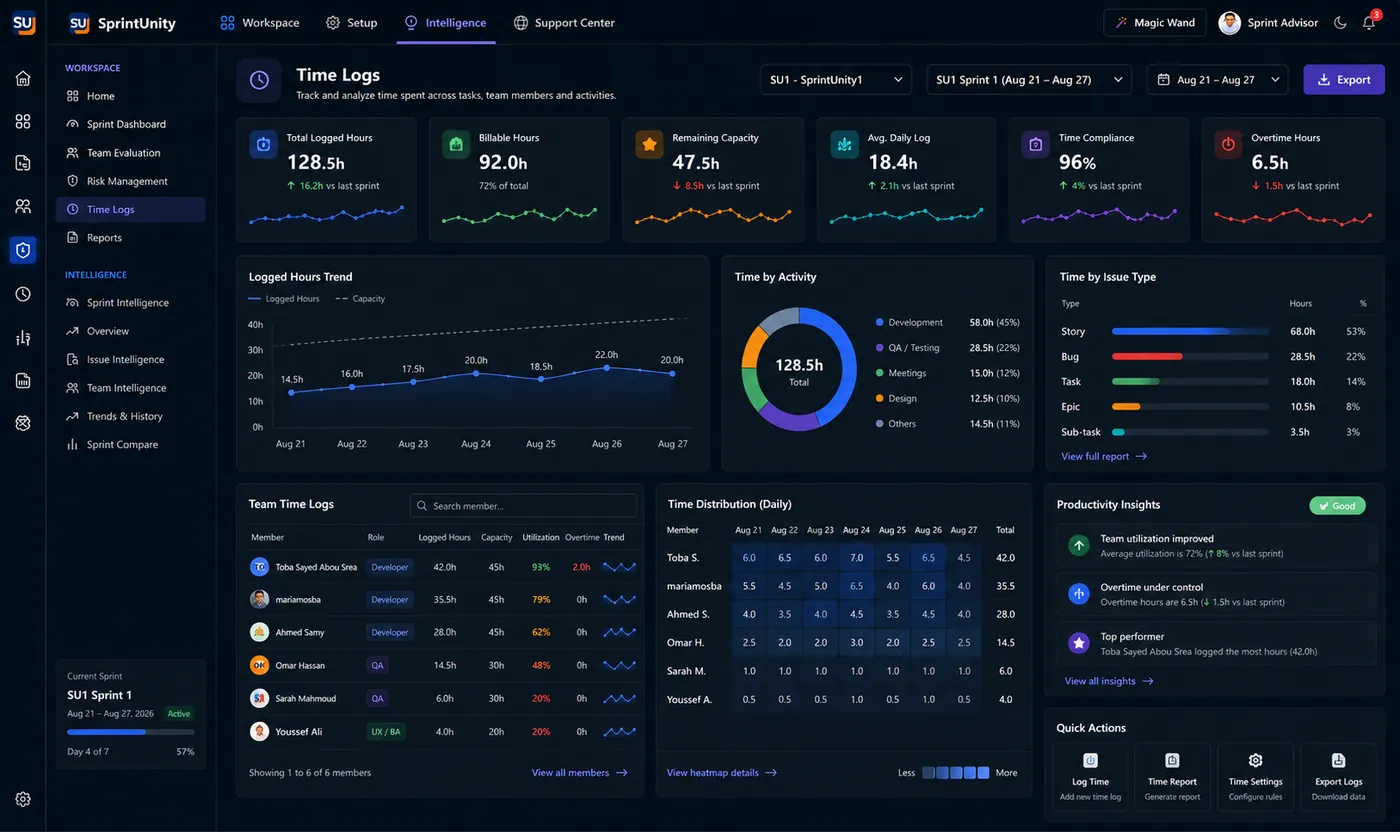Click the Overtime Hours power icon
This screenshot has height=832, width=1400.
coord(1228,145)
